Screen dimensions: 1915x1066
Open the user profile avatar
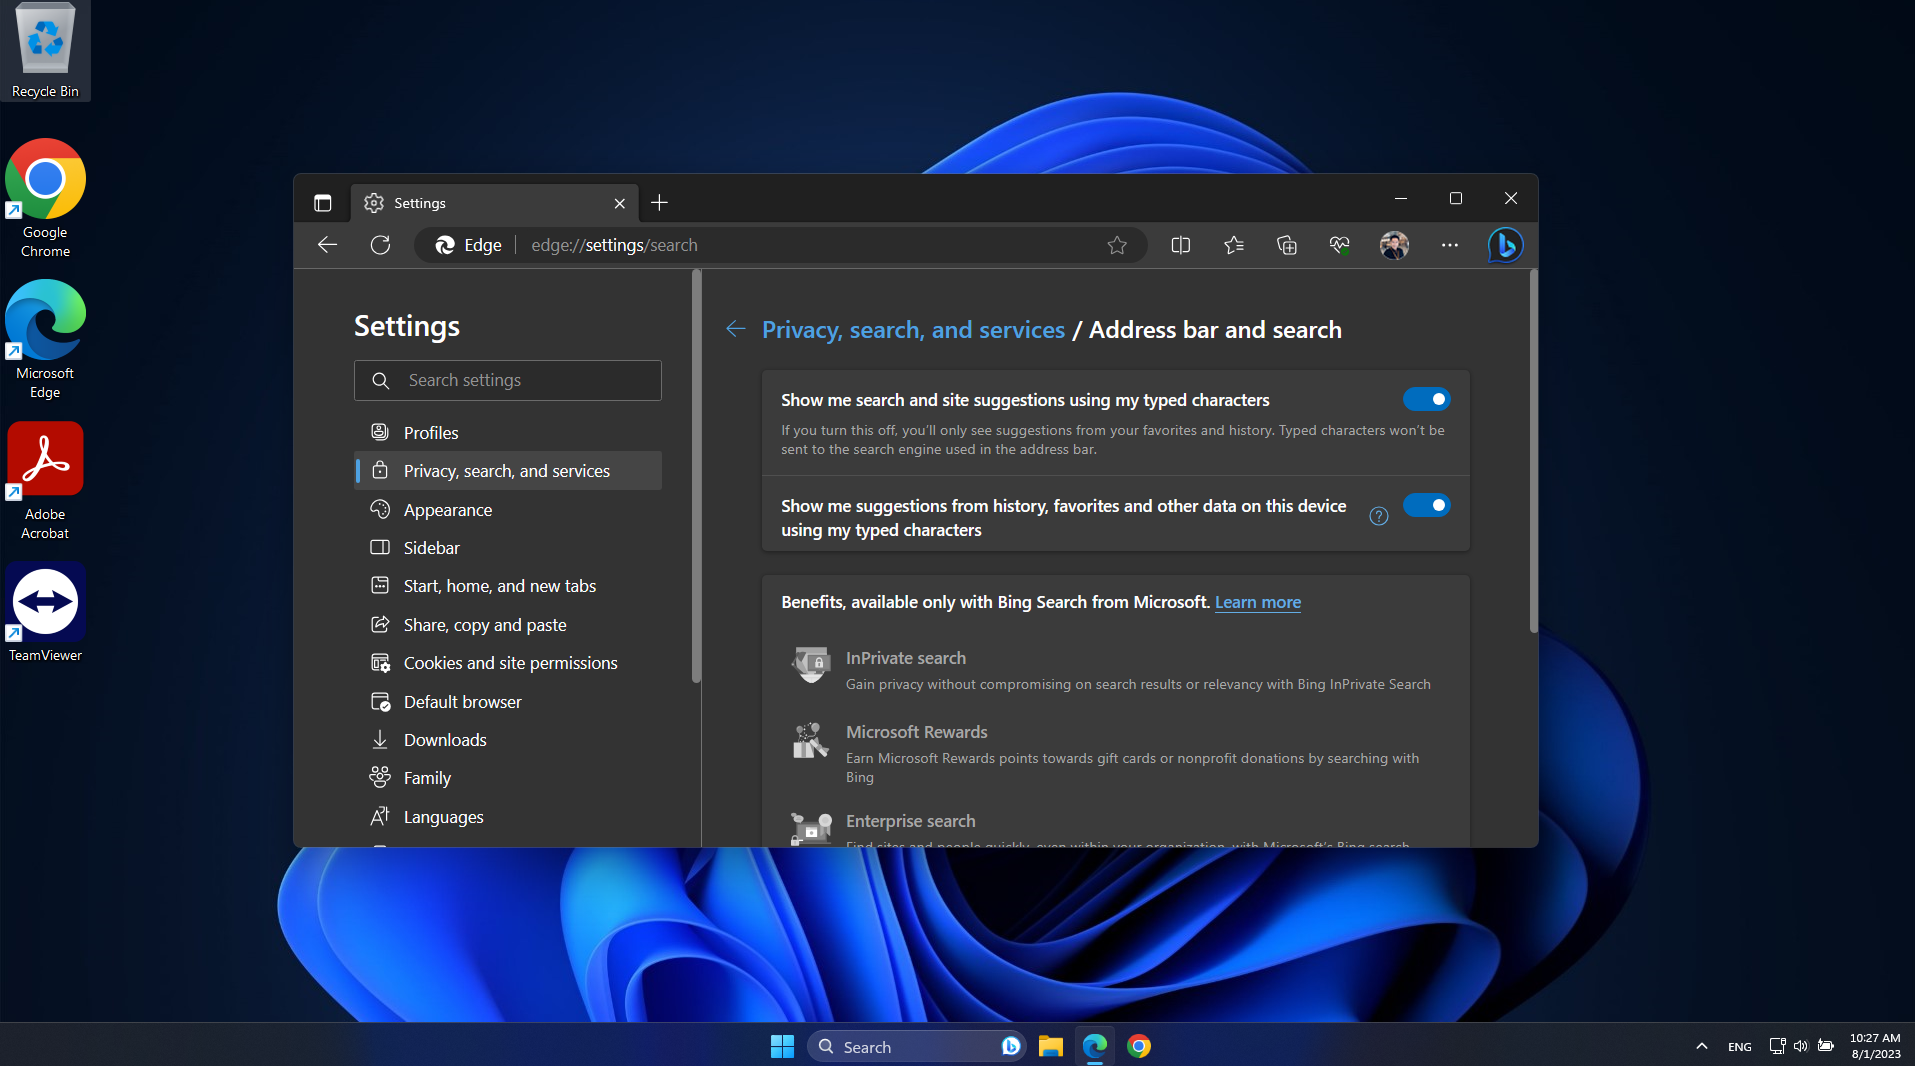click(1394, 245)
